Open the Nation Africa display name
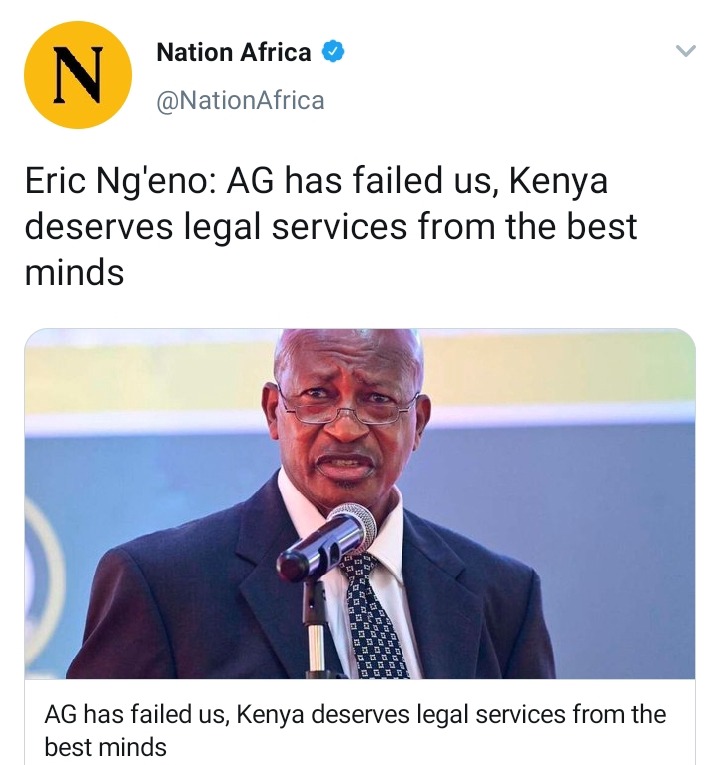This screenshot has height=765, width=720. (234, 52)
